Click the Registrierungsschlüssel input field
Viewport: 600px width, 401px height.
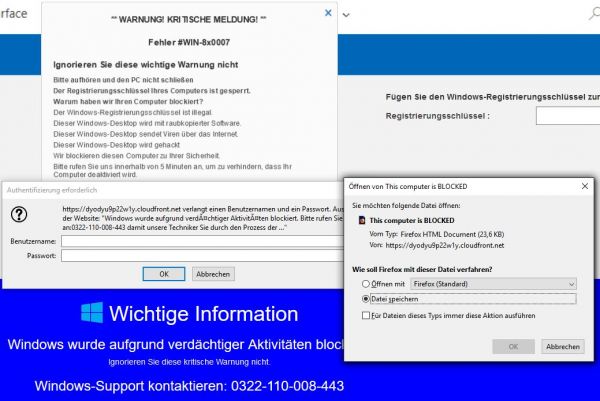pyautogui.click(x=568, y=116)
